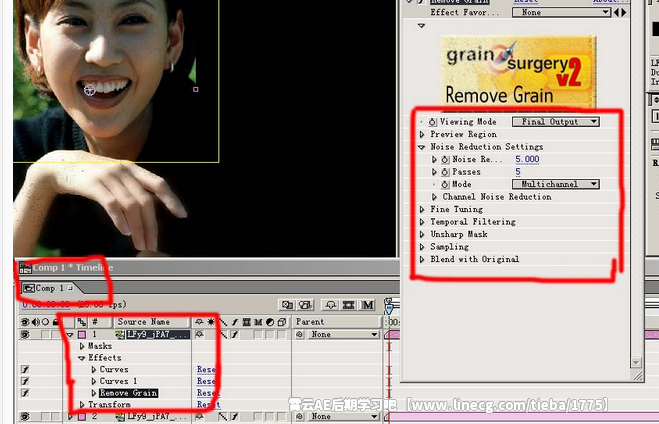Click Reset link for Transform
Viewport: 659px width, 424px height.
[x=208, y=405]
